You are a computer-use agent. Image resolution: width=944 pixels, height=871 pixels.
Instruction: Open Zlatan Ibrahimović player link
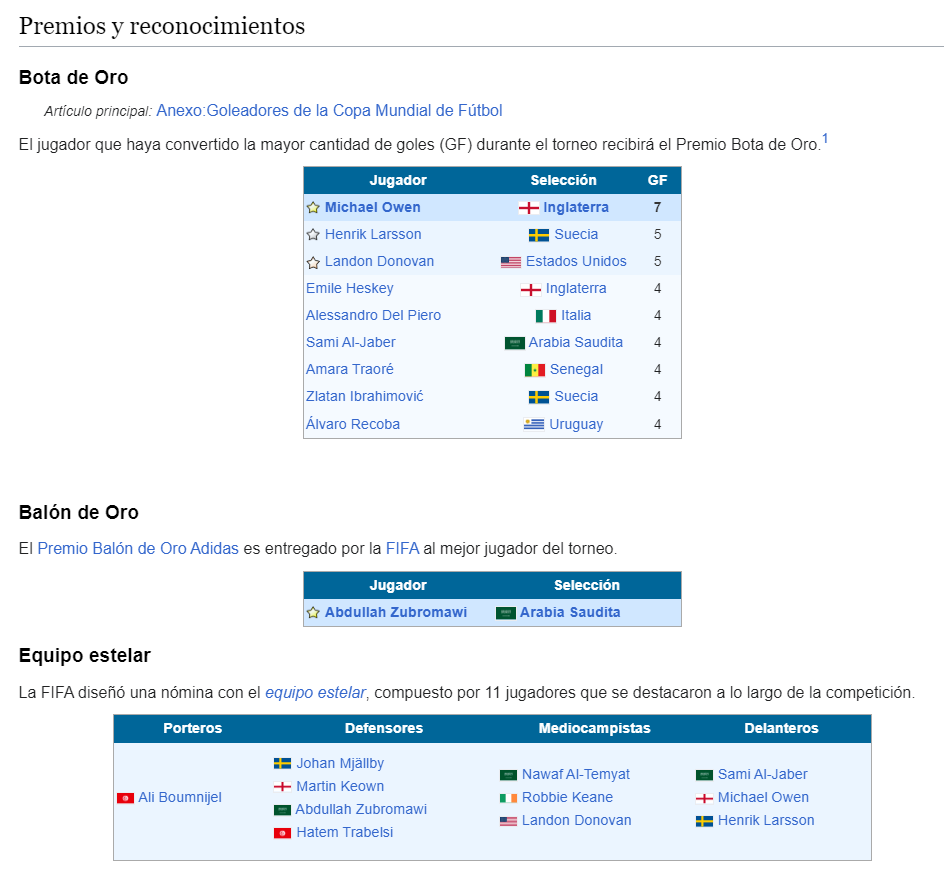tap(365, 396)
